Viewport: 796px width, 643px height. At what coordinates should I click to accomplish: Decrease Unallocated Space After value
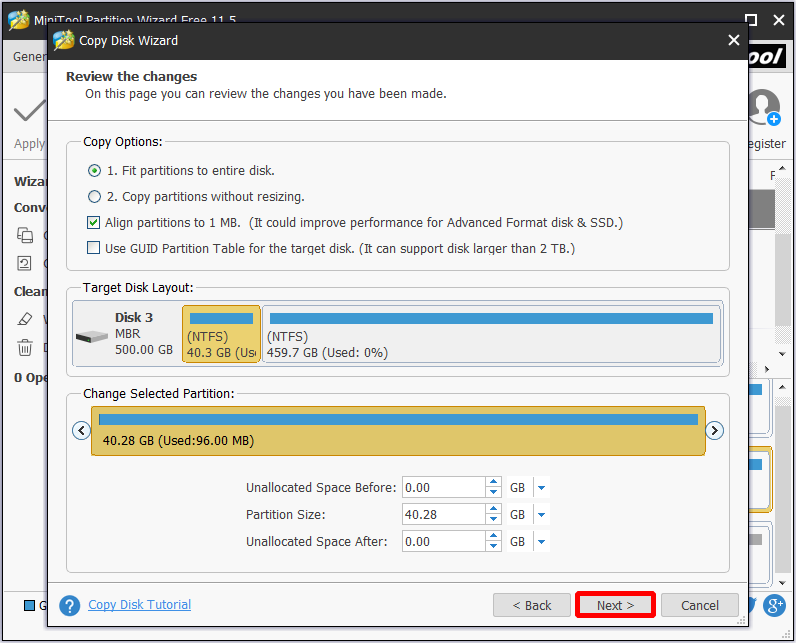[493, 547]
